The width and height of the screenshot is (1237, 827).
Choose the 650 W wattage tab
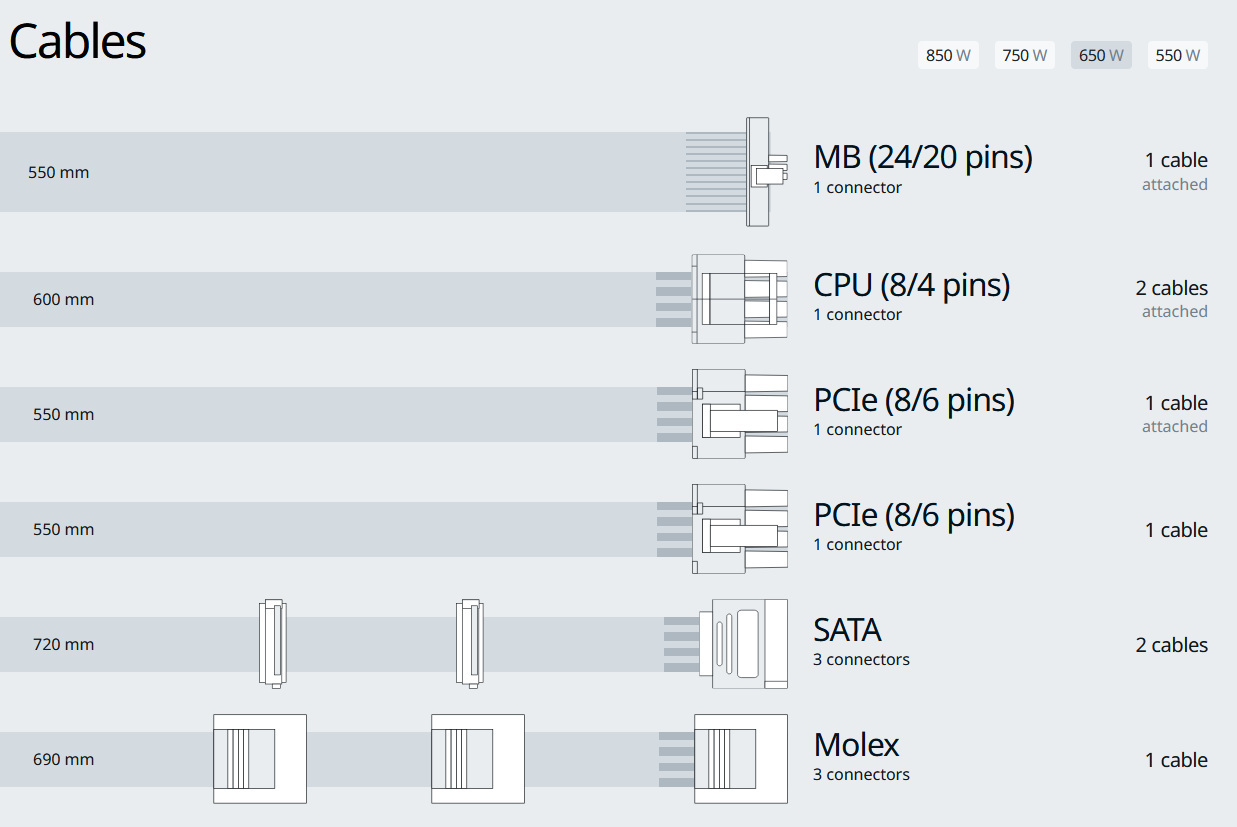1101,56
